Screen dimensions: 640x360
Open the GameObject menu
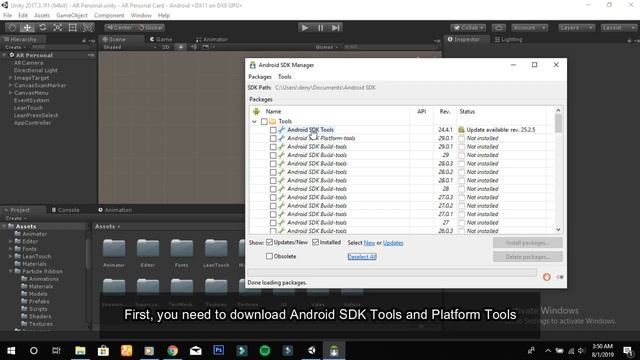tap(72, 16)
